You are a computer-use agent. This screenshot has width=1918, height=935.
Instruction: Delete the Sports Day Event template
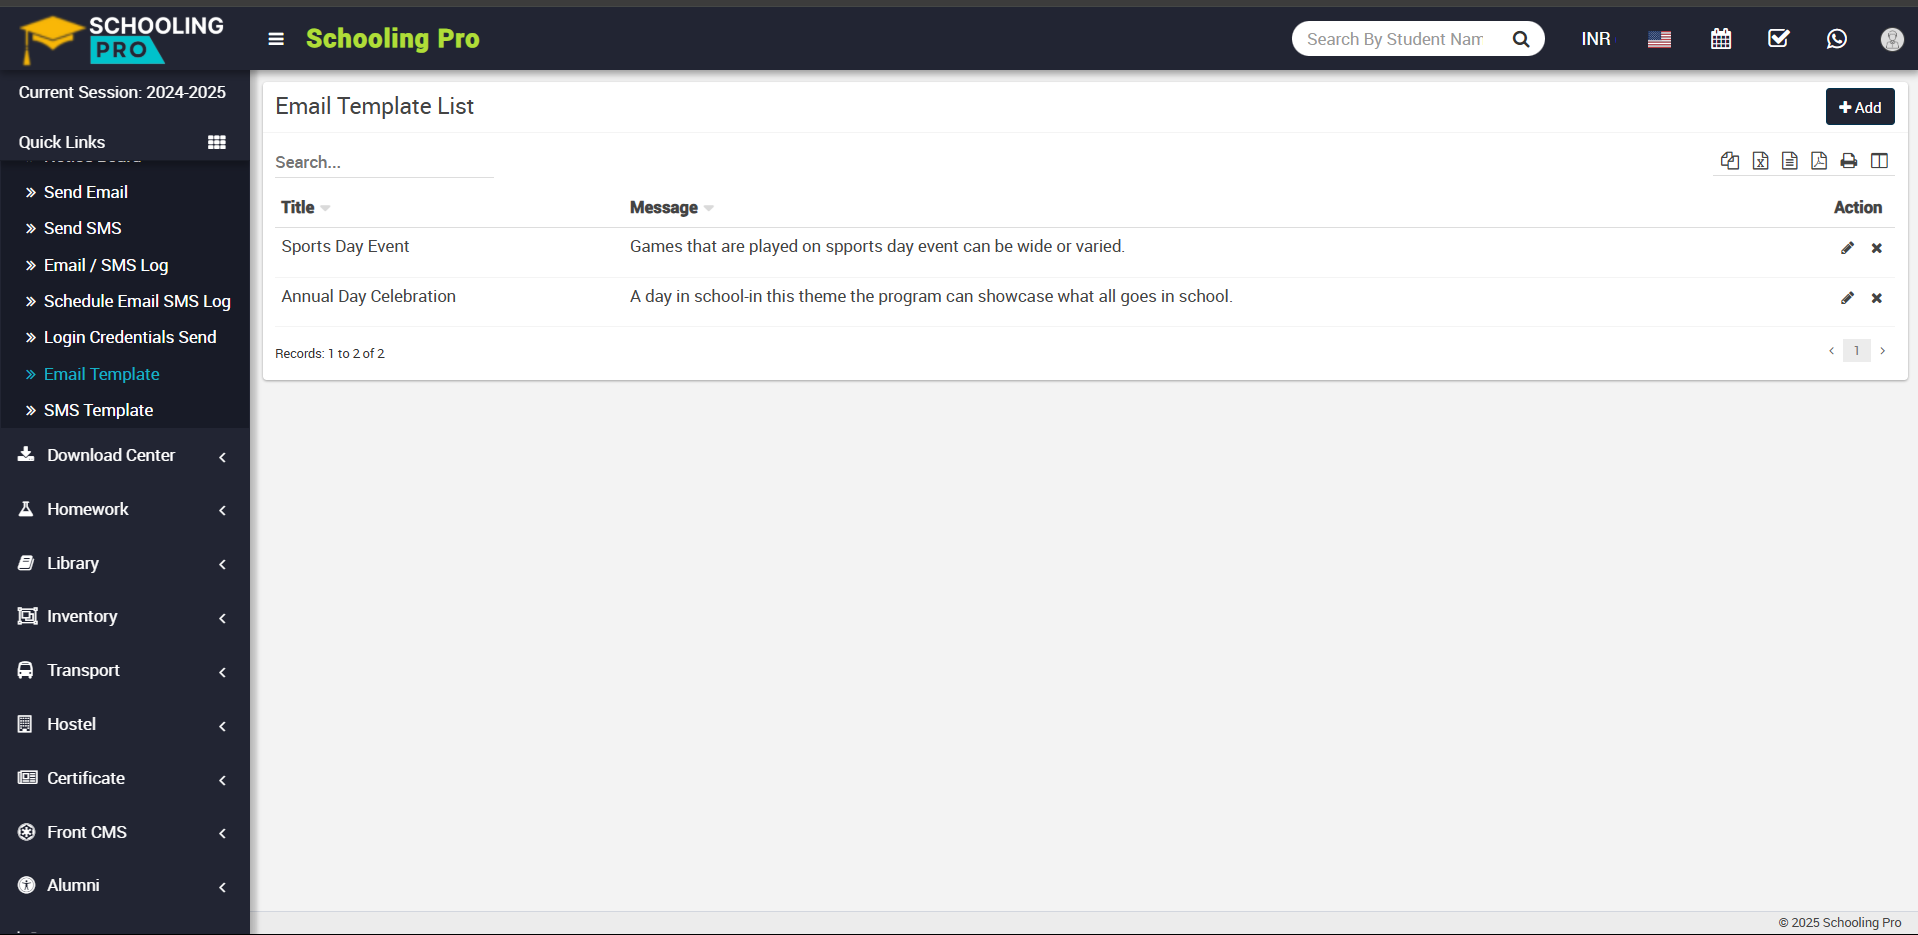point(1877,248)
